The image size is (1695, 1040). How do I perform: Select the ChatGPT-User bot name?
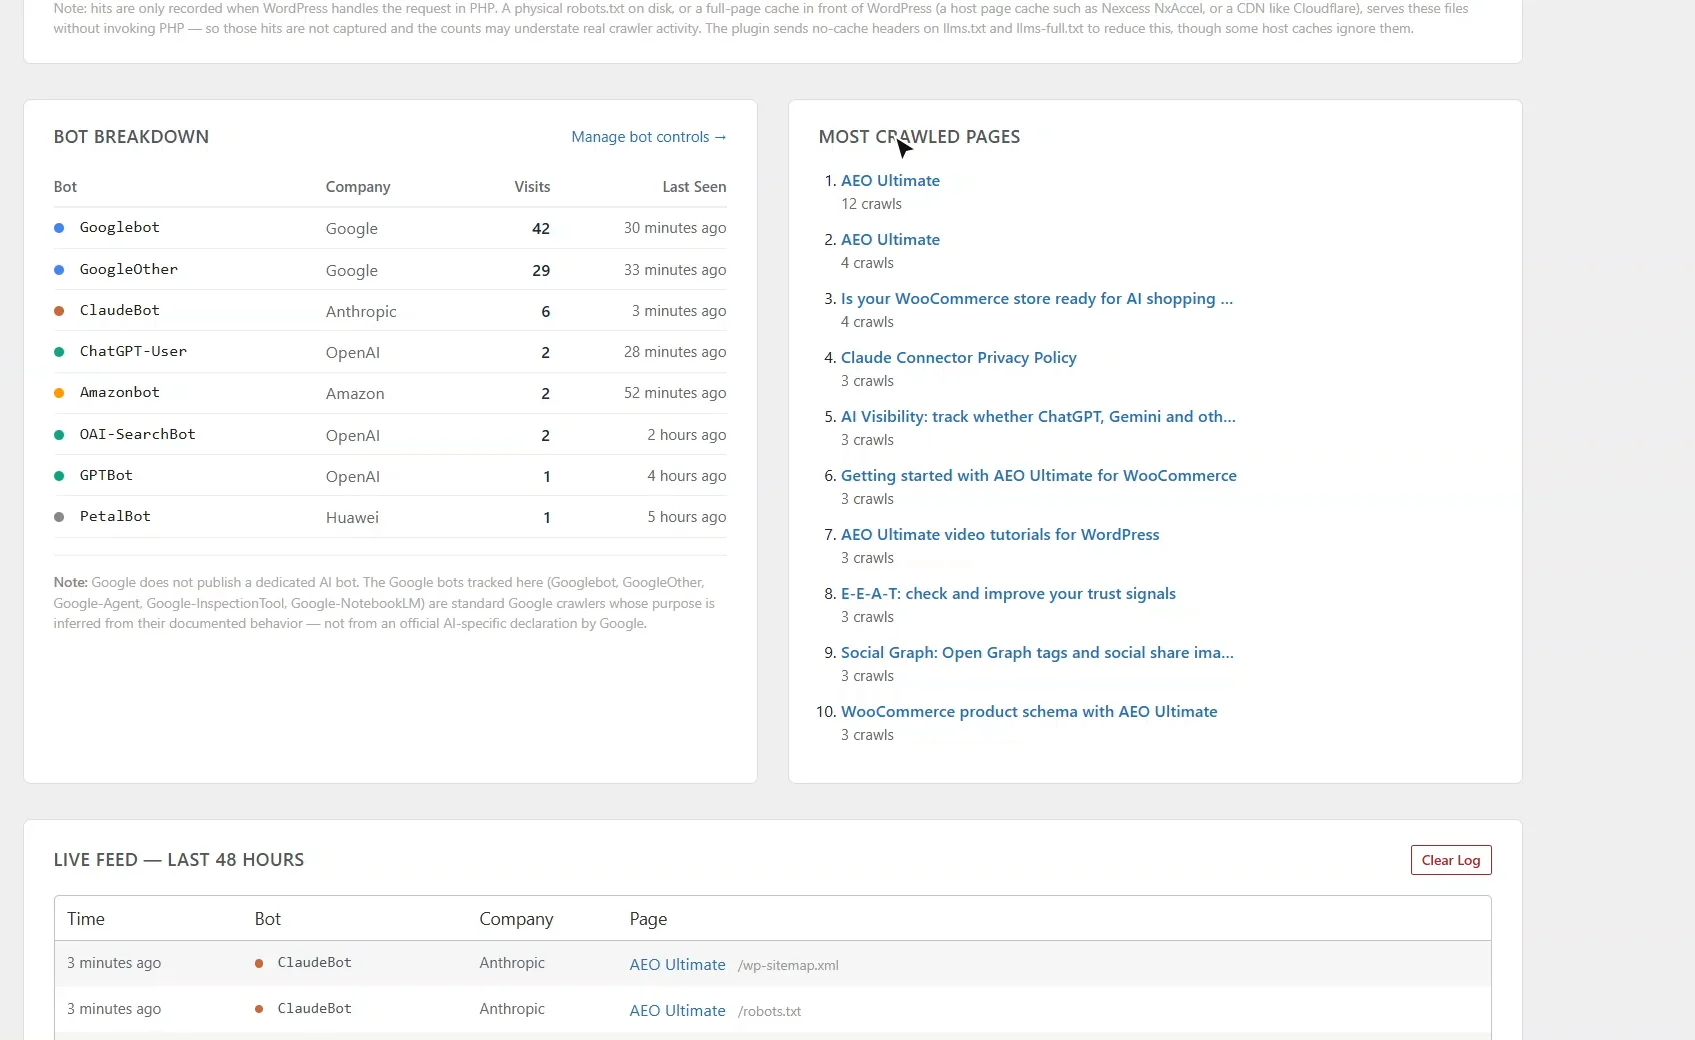click(x=133, y=352)
